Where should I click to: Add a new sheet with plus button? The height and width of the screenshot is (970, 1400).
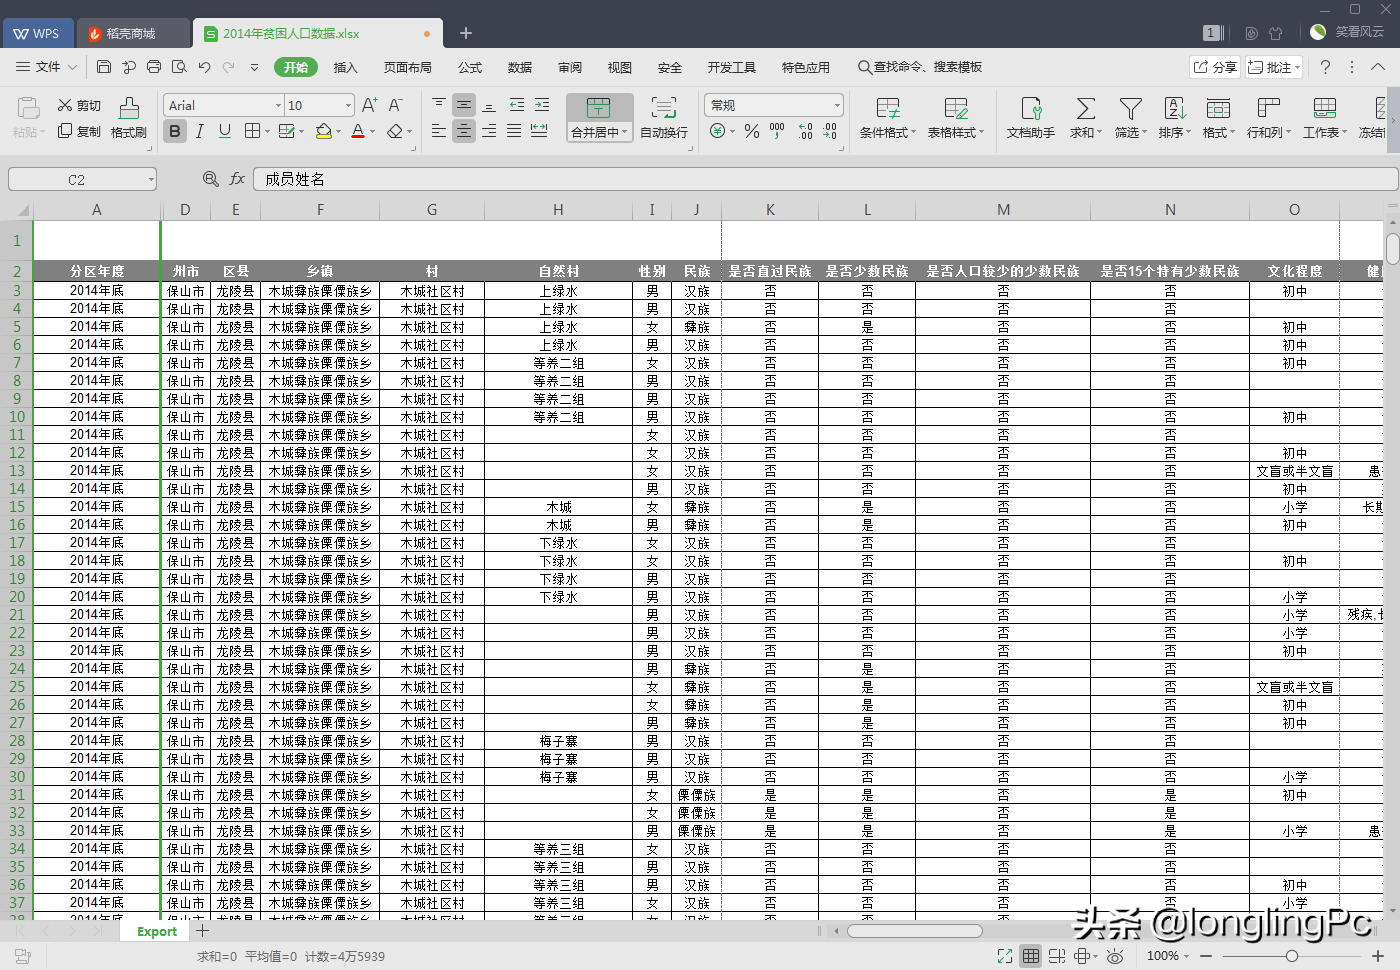(203, 931)
